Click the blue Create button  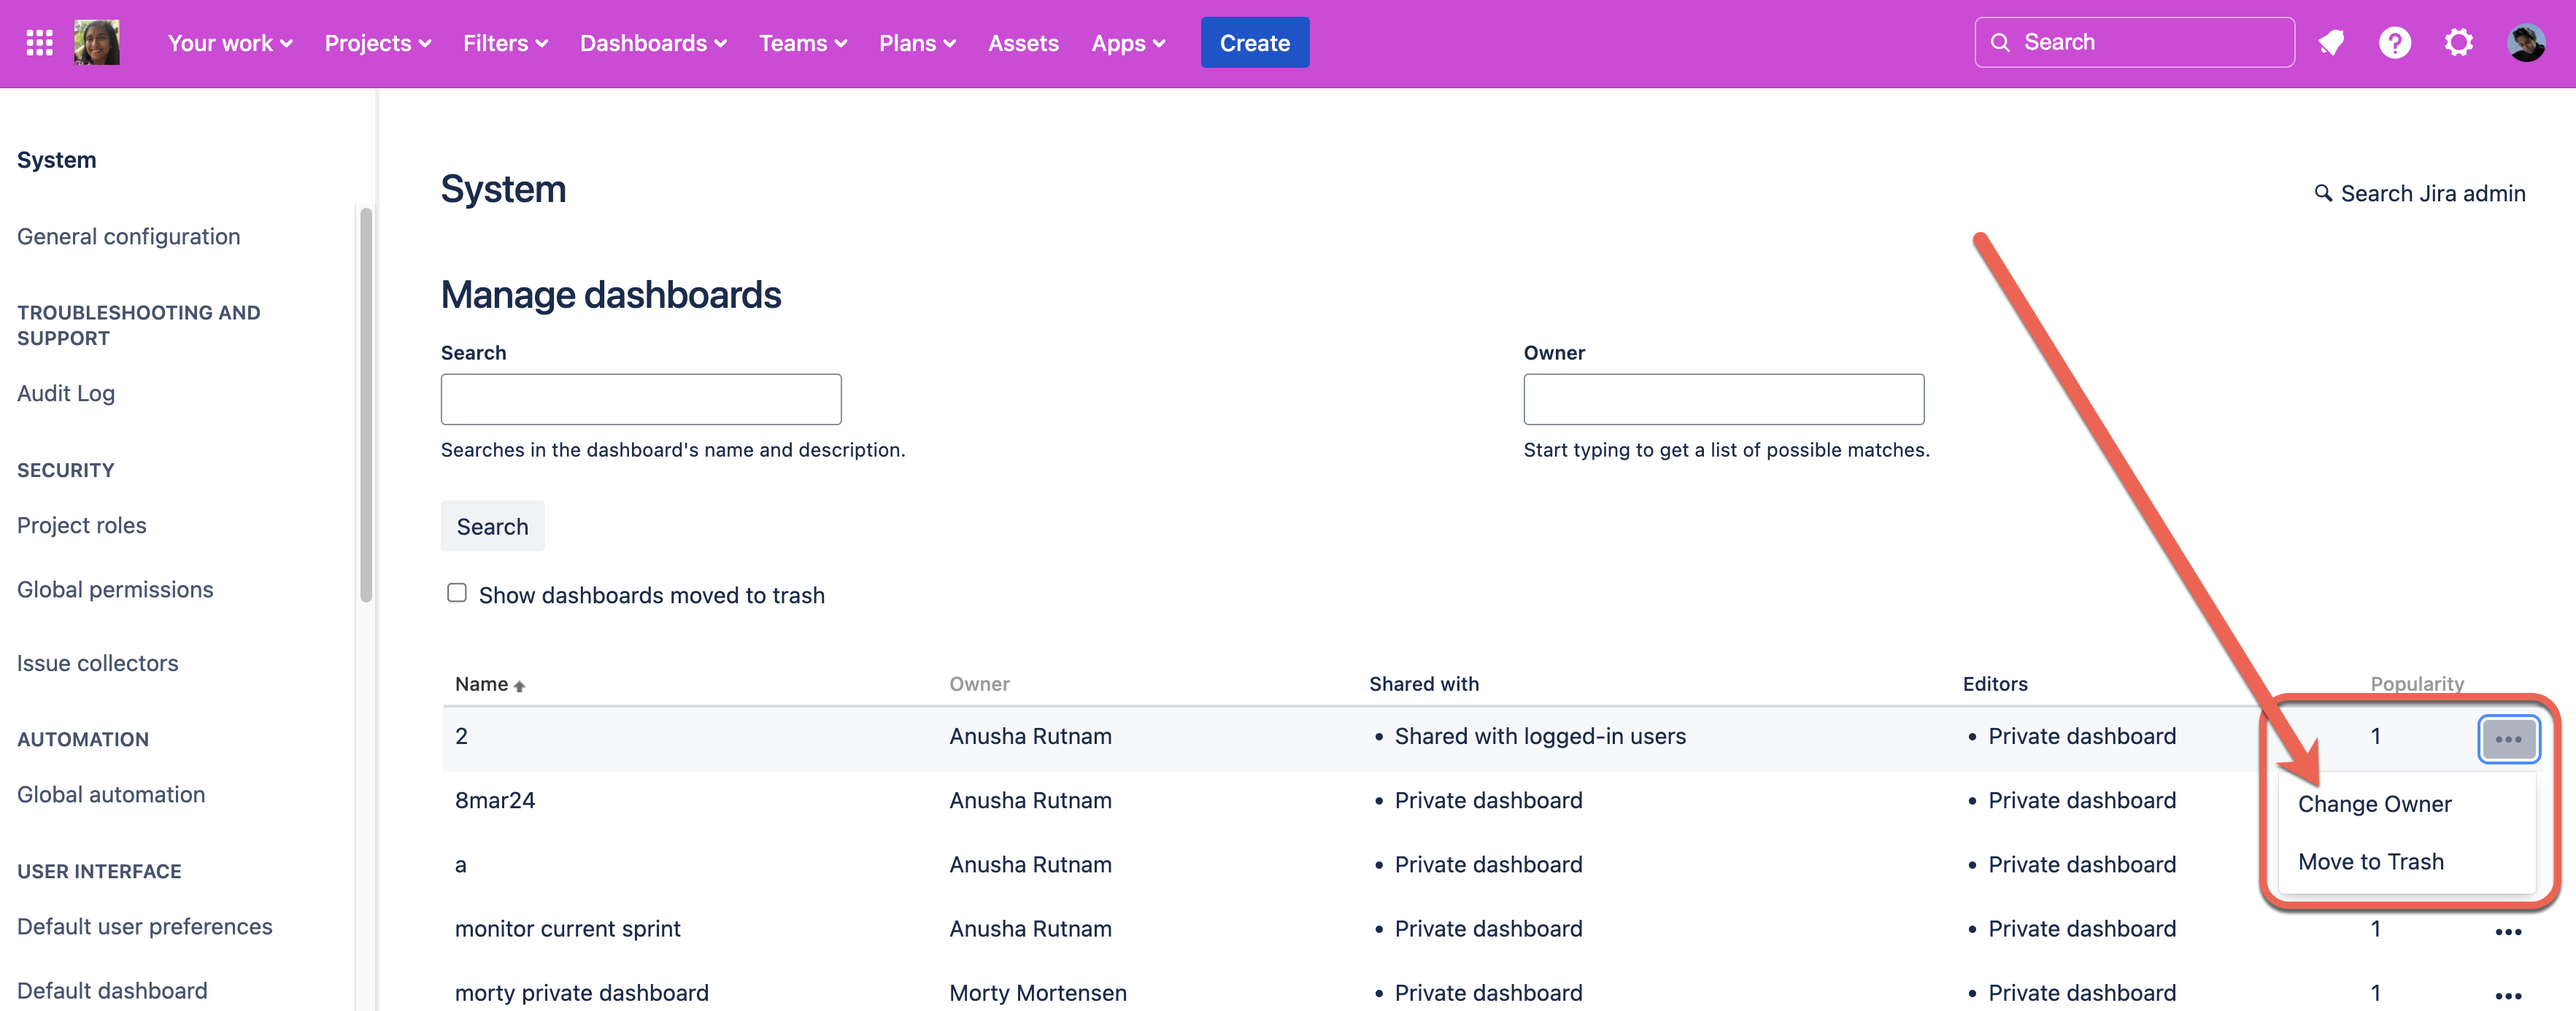click(1254, 43)
